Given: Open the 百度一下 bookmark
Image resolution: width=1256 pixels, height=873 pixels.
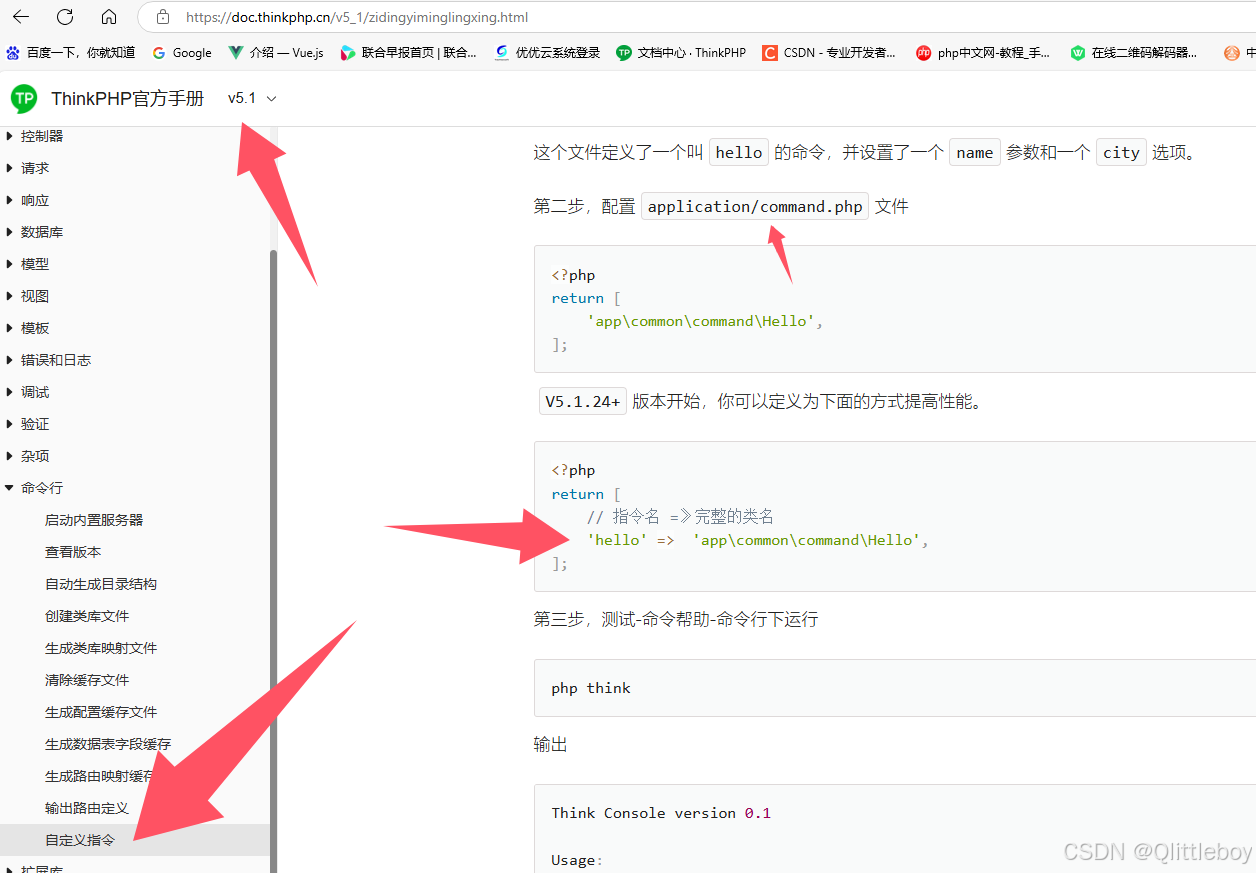Looking at the screenshot, I should [71, 53].
